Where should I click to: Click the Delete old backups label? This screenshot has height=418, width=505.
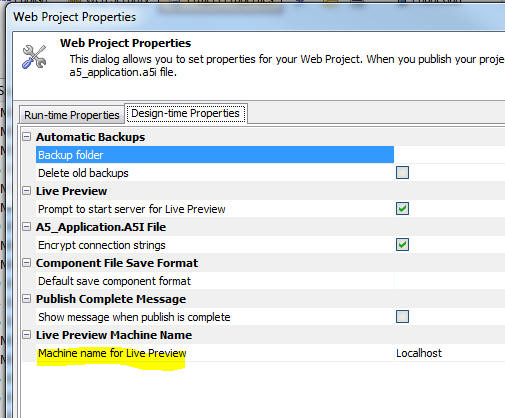point(83,173)
